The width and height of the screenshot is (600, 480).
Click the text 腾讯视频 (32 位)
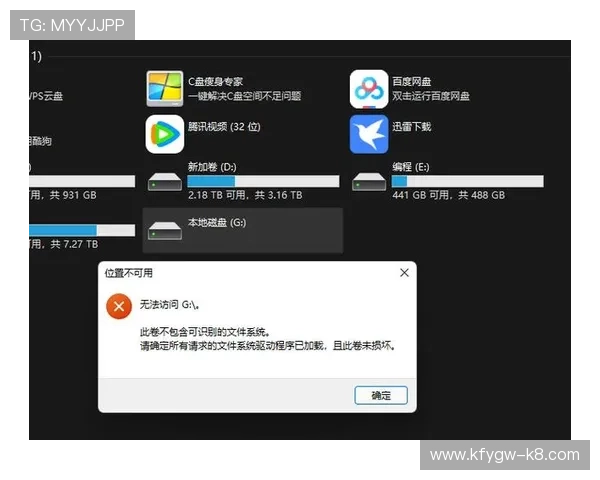[x=224, y=127]
